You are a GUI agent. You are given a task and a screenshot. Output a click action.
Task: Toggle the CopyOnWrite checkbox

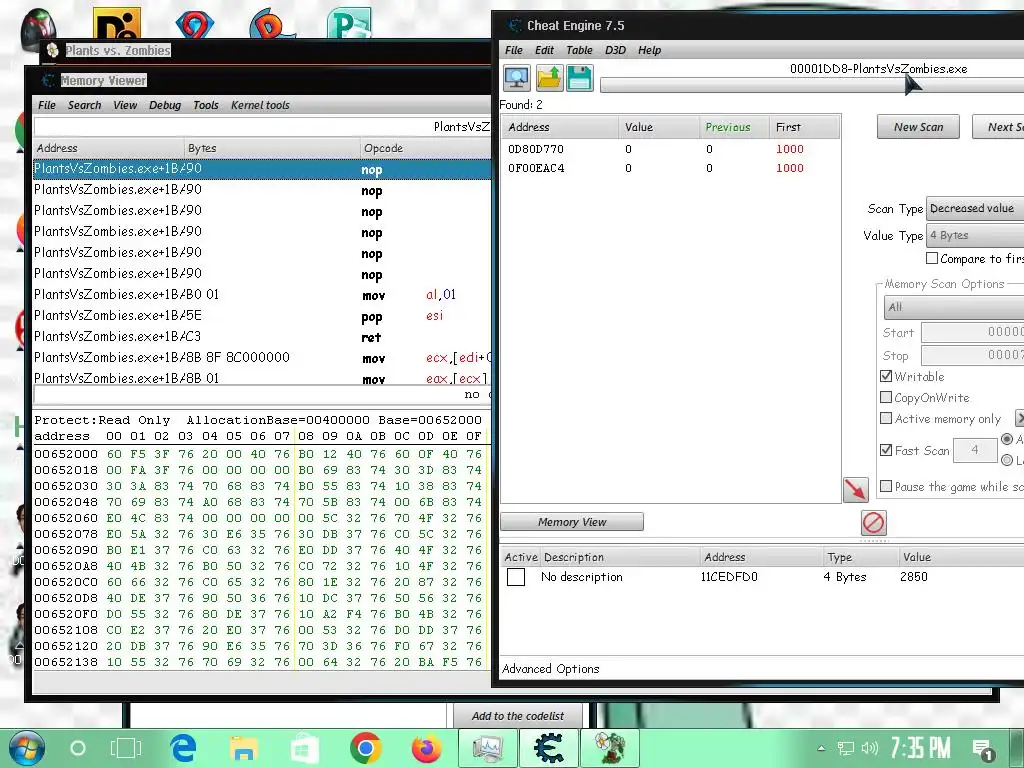pos(886,397)
